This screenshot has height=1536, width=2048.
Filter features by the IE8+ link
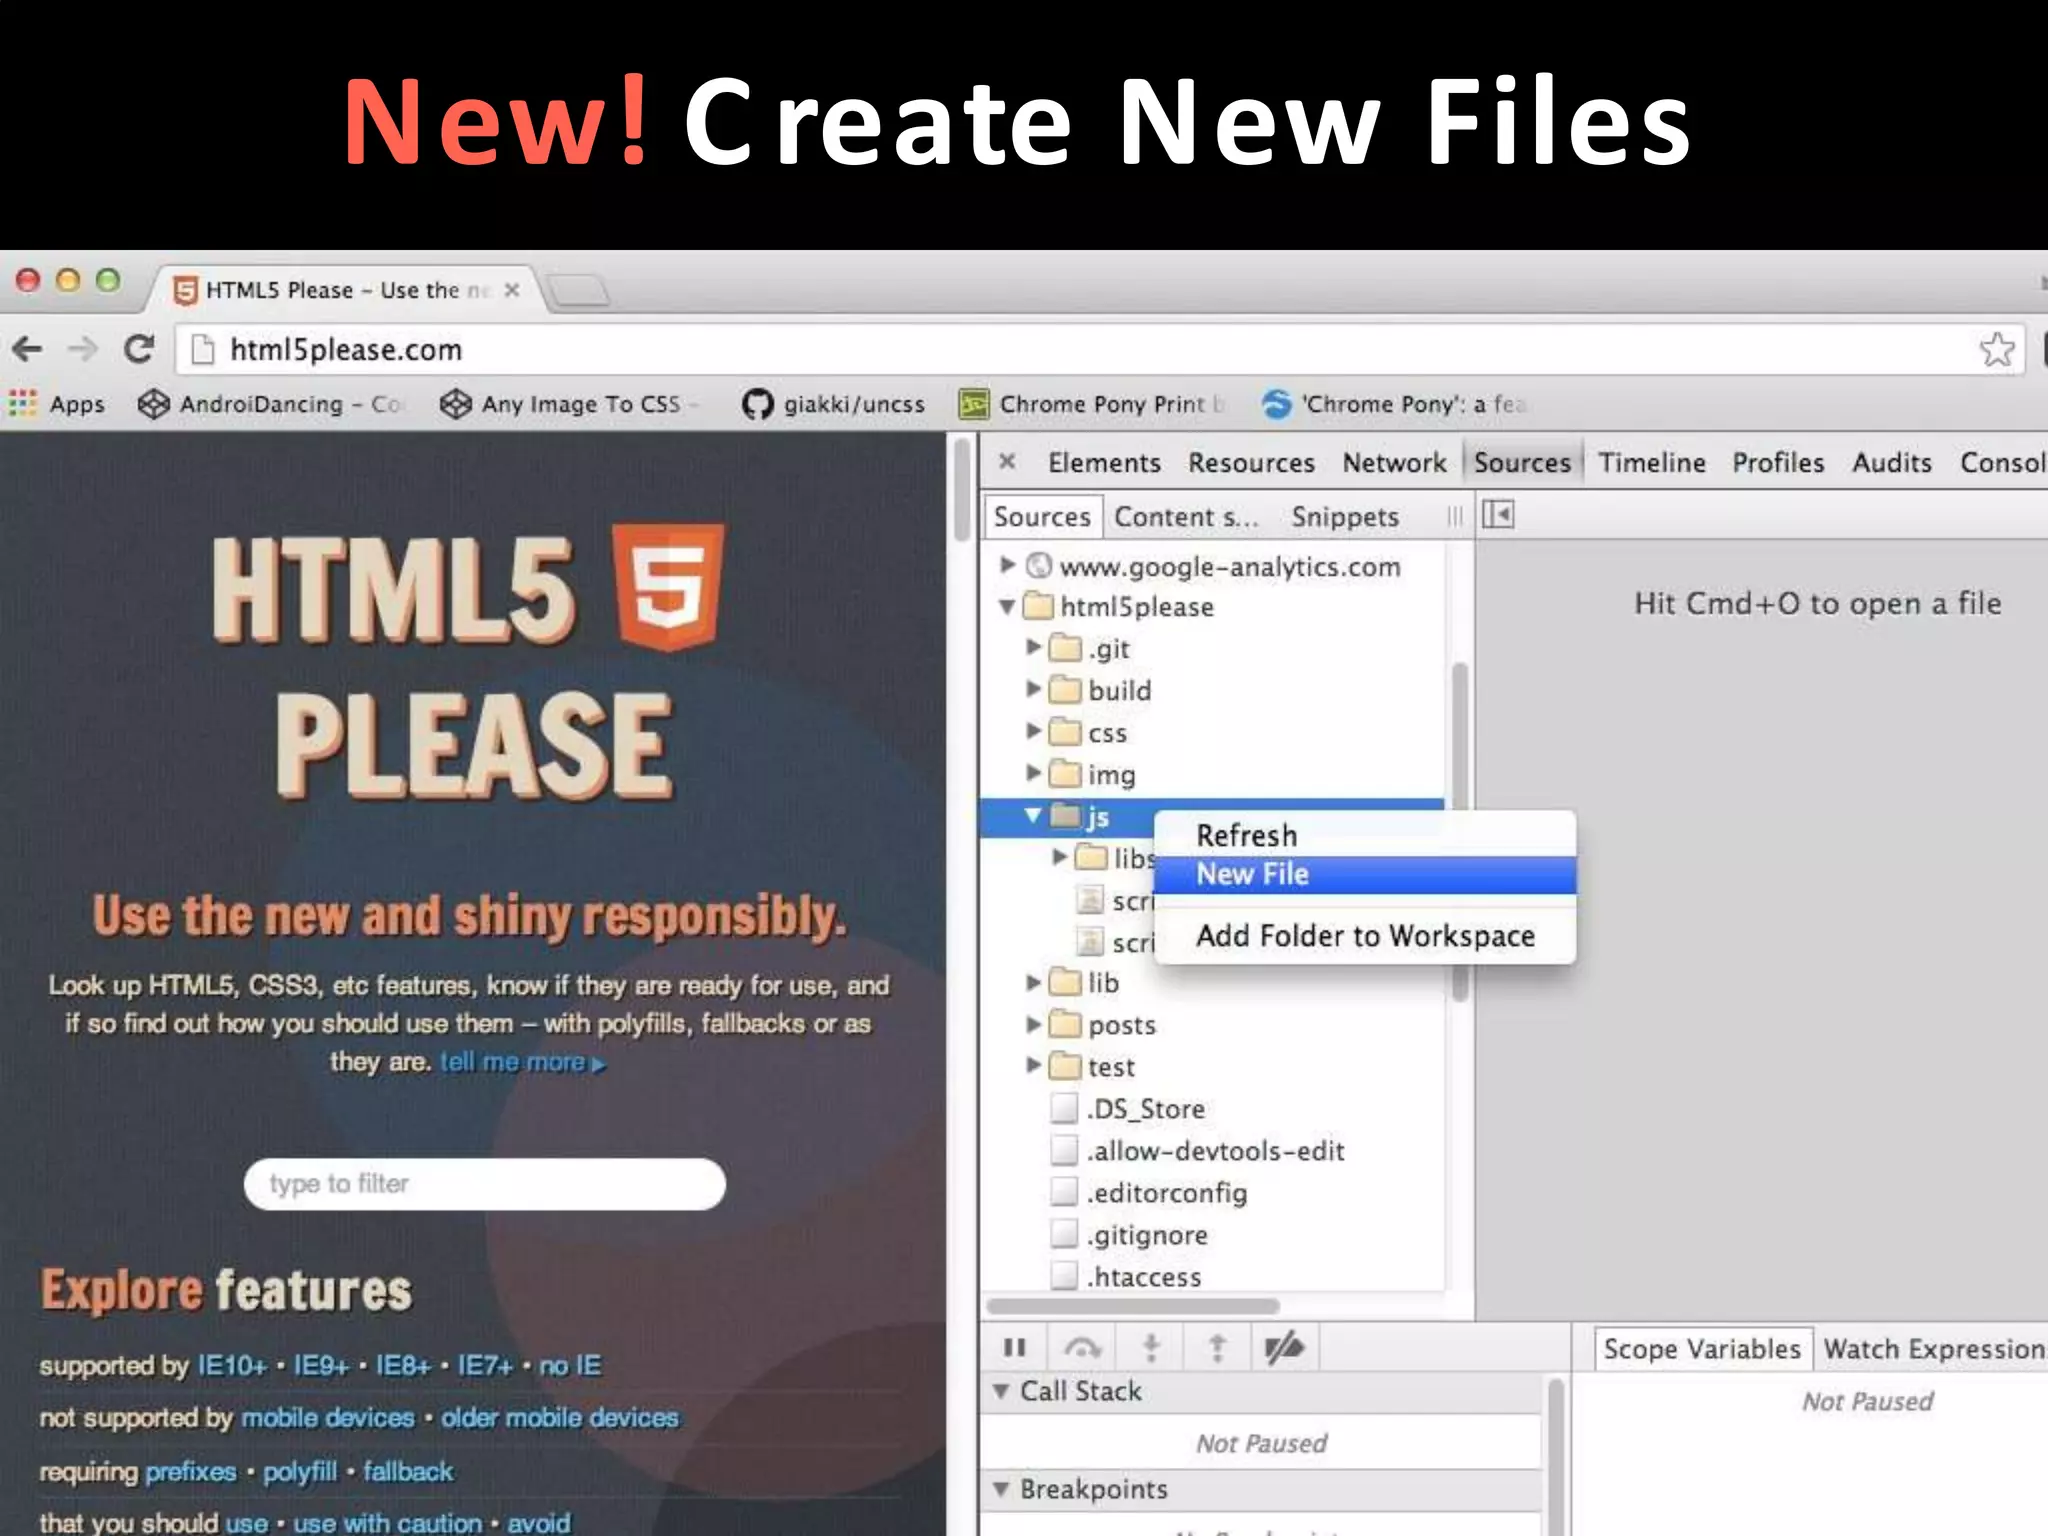(x=404, y=1366)
